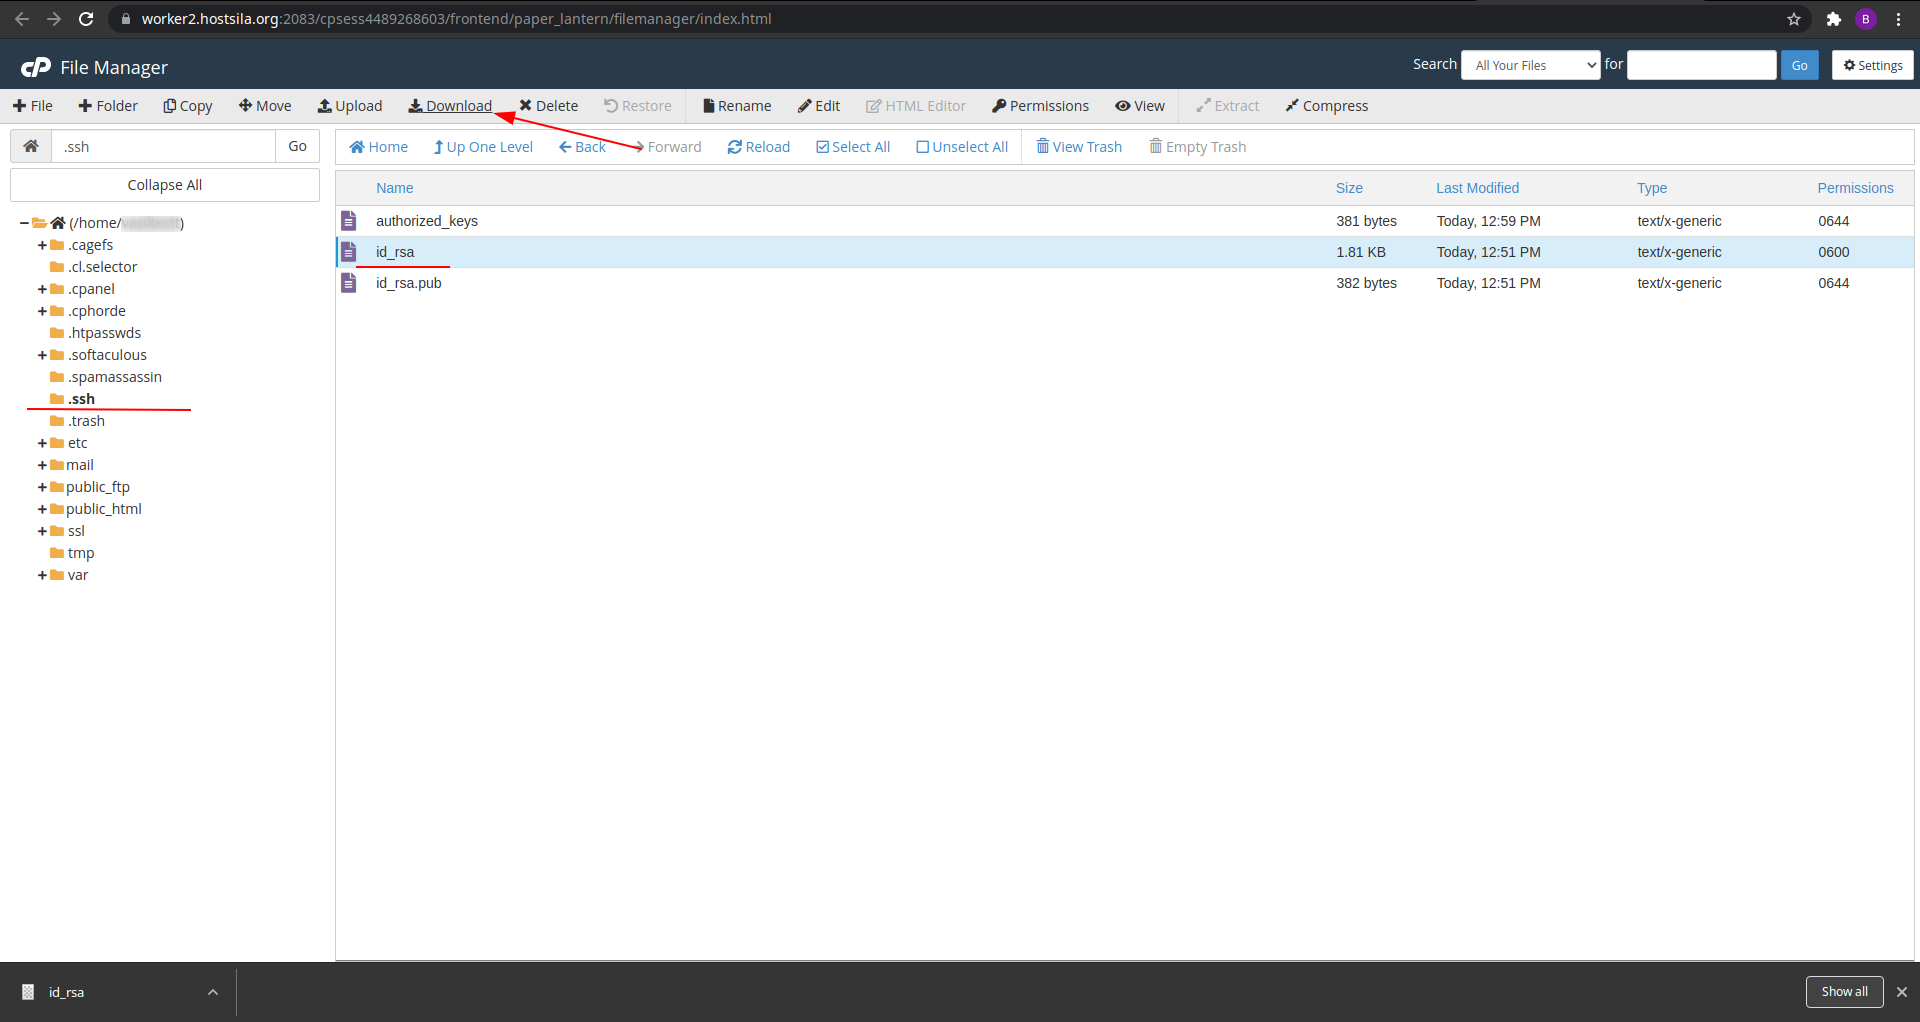
Task: Click the Rename file tool
Action: coord(737,106)
